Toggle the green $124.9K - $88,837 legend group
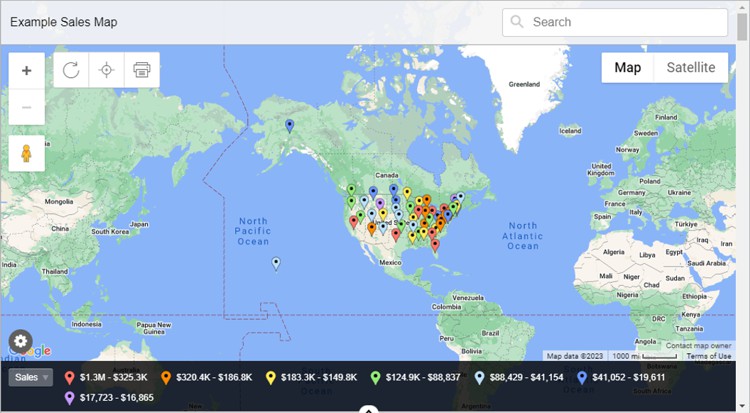750x413 pixels. pos(416,378)
